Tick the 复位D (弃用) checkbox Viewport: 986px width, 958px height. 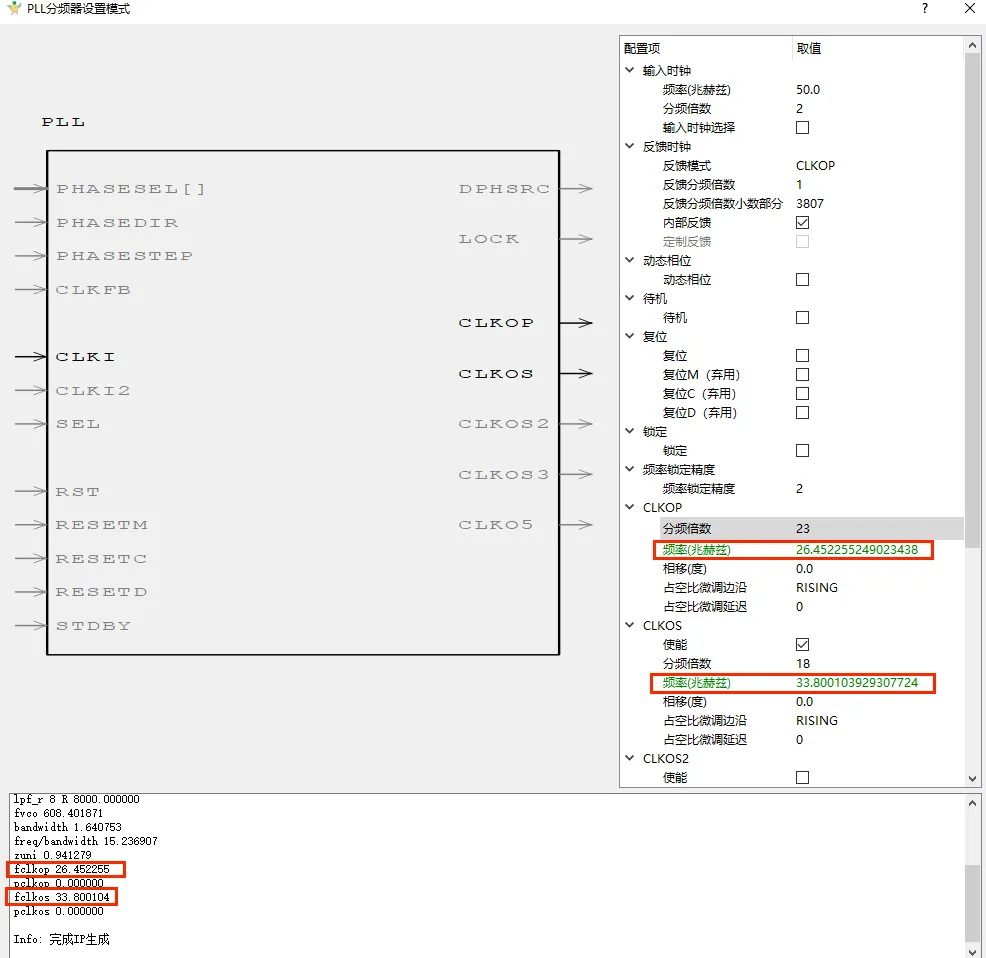point(802,413)
